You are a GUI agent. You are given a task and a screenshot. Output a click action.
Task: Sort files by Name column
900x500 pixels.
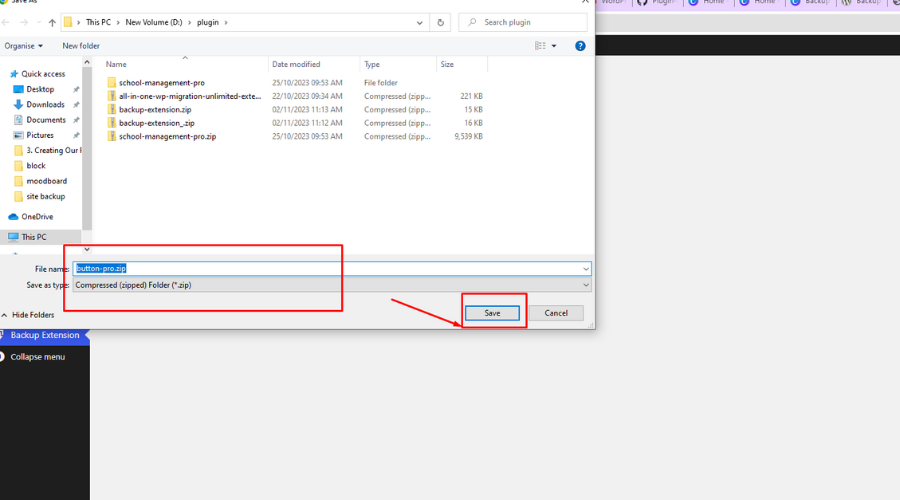tap(116, 64)
